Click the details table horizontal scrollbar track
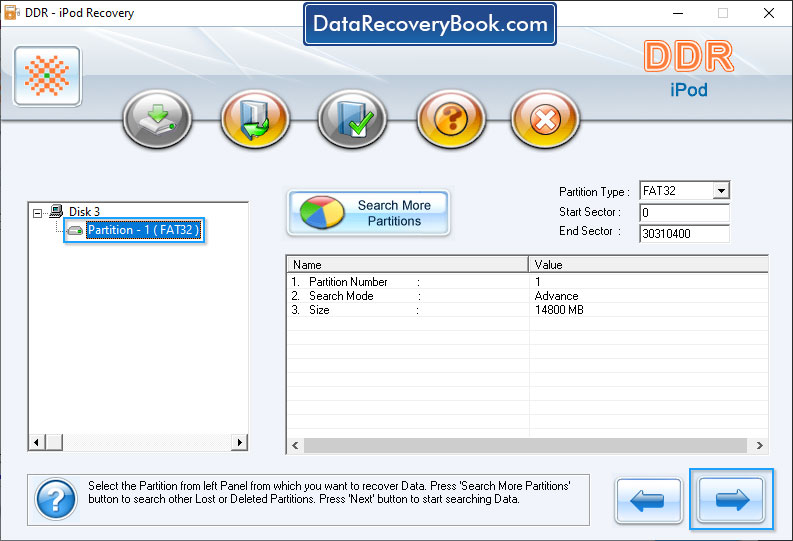The height and width of the screenshot is (541, 793). click(525, 445)
